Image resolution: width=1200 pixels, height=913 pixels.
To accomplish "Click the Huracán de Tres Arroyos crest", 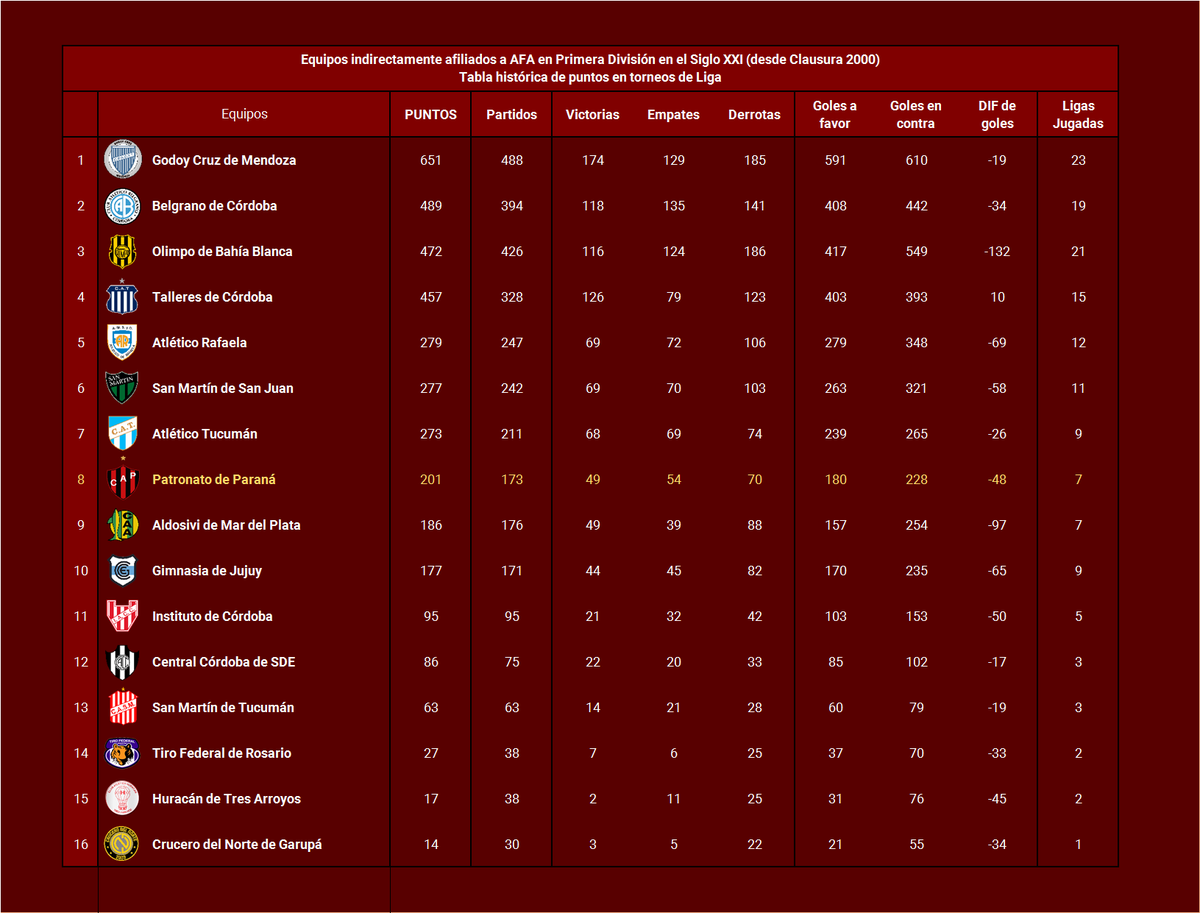I will 123,799.
